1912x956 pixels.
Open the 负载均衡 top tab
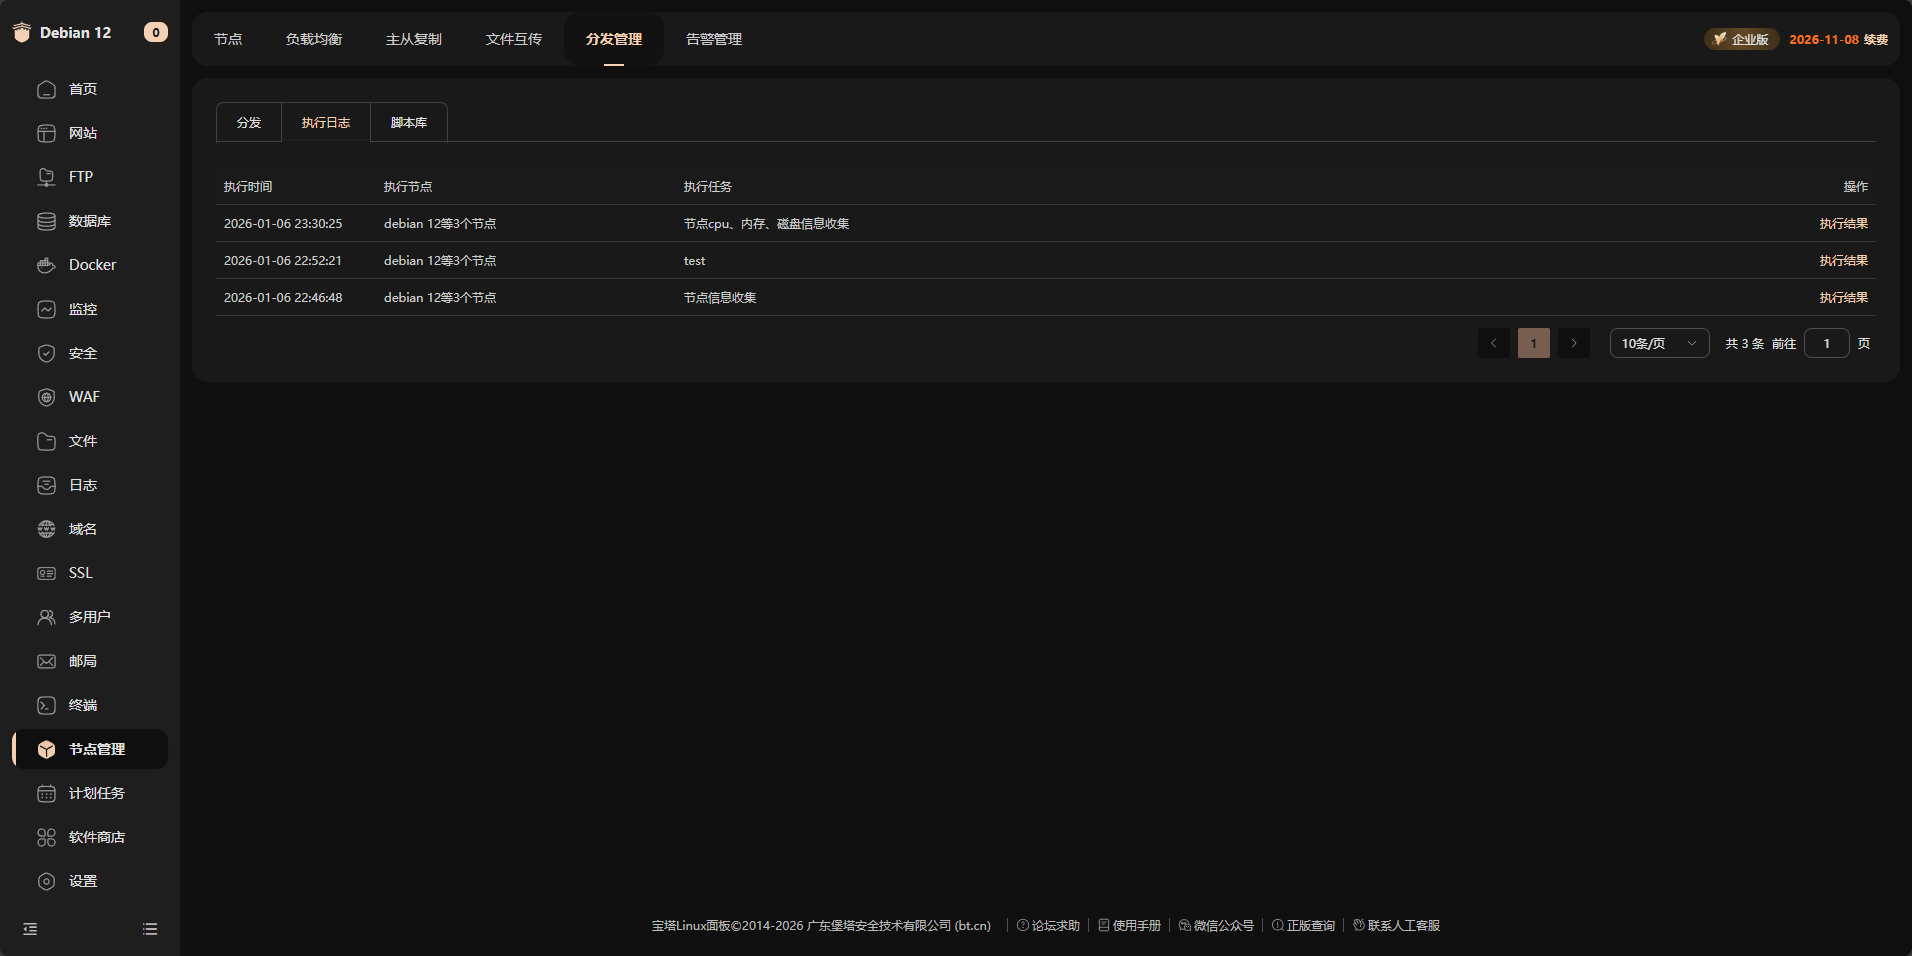(x=313, y=39)
